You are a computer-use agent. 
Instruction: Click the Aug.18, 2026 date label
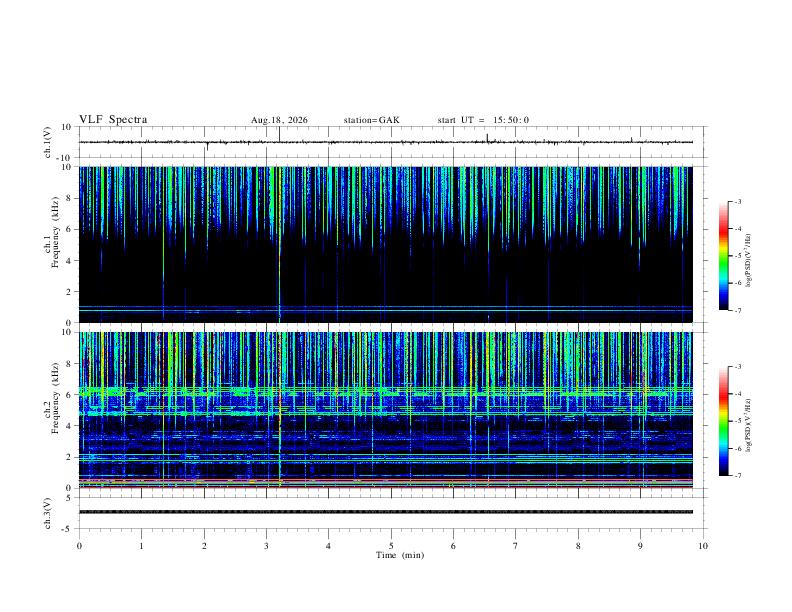279,120
